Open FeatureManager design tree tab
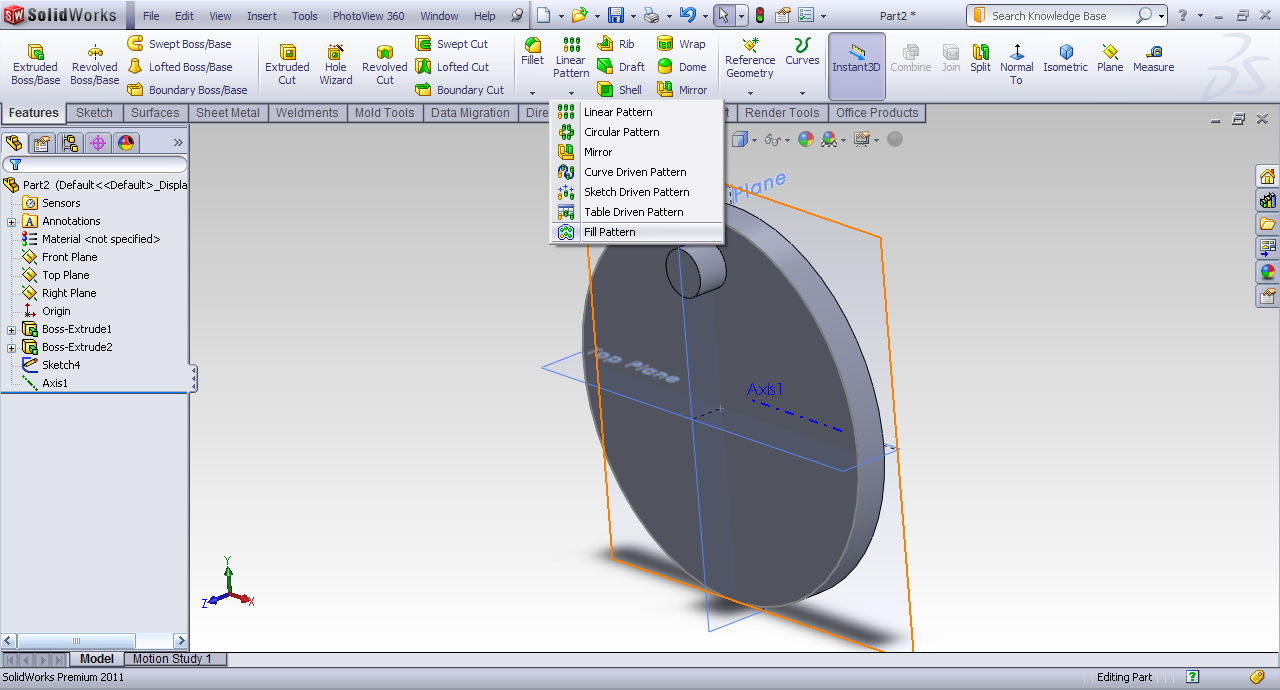 (14, 143)
